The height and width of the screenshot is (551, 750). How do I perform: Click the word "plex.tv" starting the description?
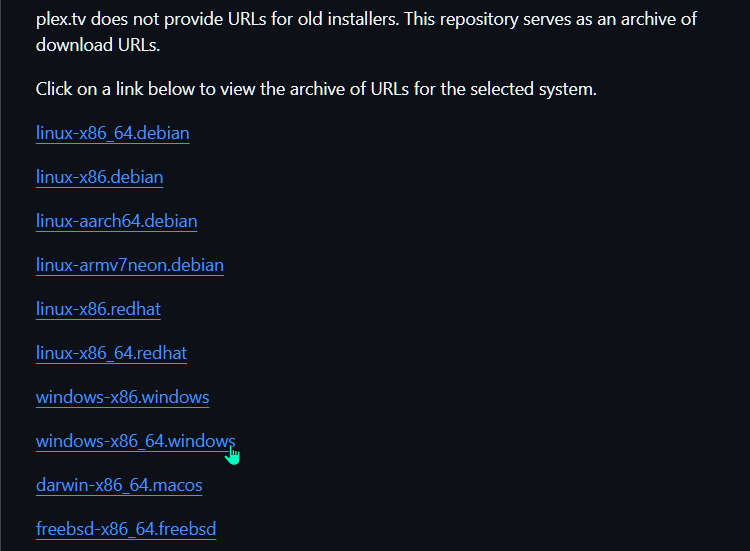[x=61, y=19]
